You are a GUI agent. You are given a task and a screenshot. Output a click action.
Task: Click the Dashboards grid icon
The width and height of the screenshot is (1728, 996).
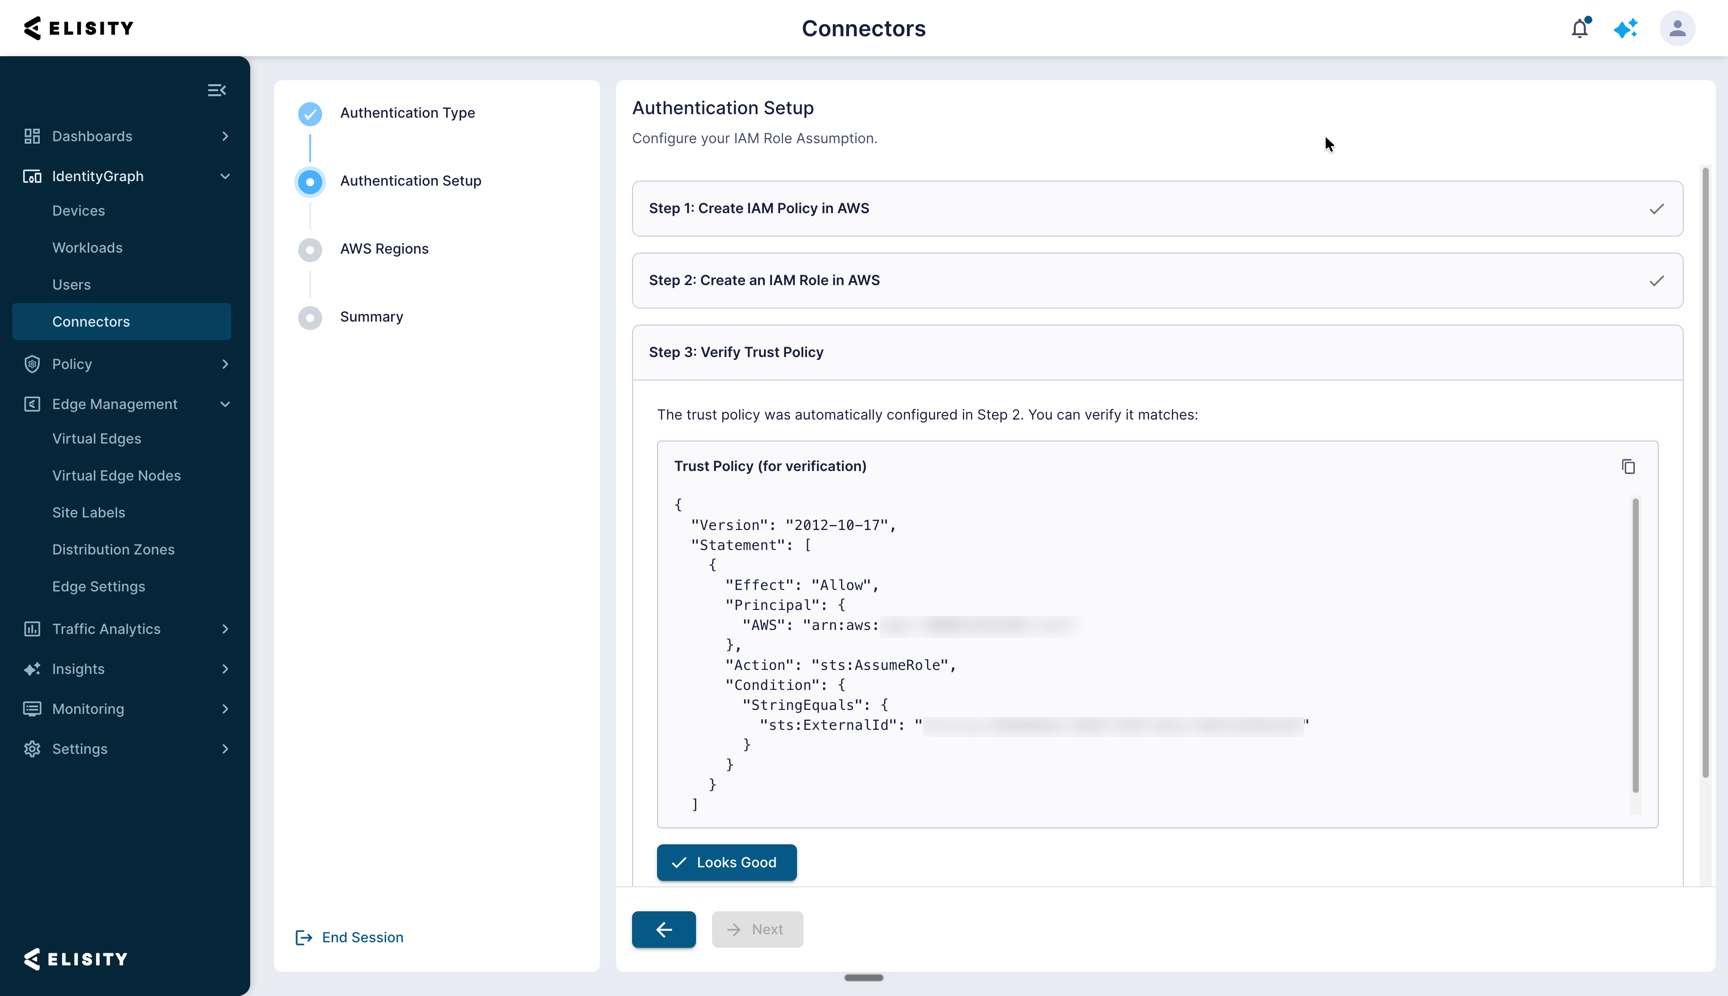coord(32,136)
